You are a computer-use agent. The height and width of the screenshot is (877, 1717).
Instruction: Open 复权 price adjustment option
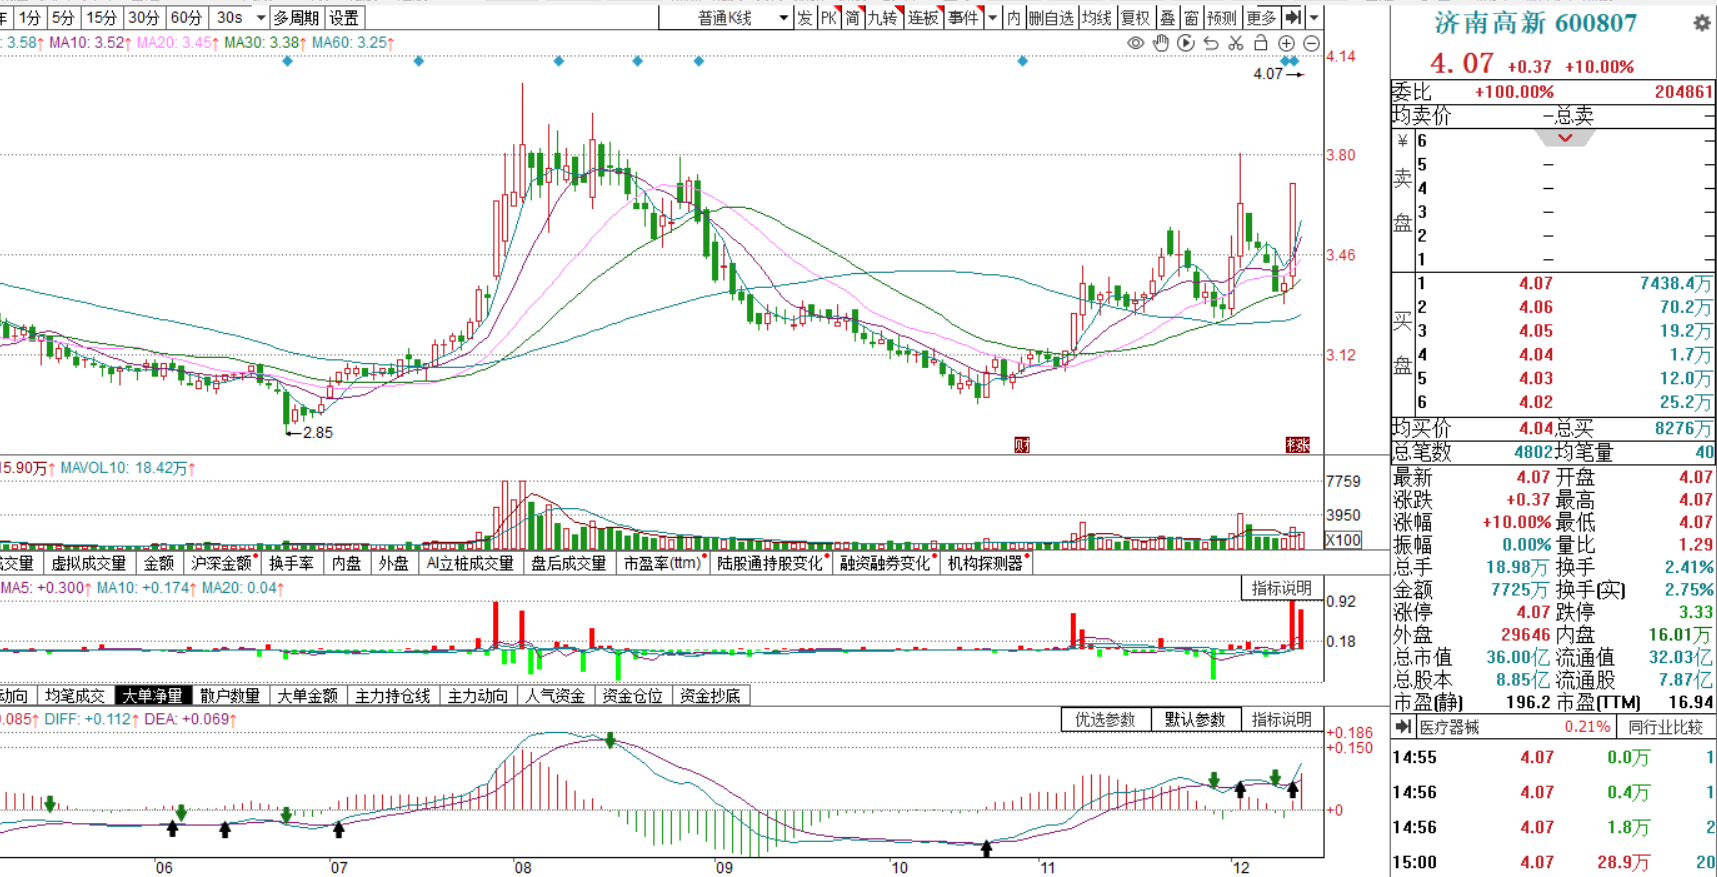pos(1136,17)
